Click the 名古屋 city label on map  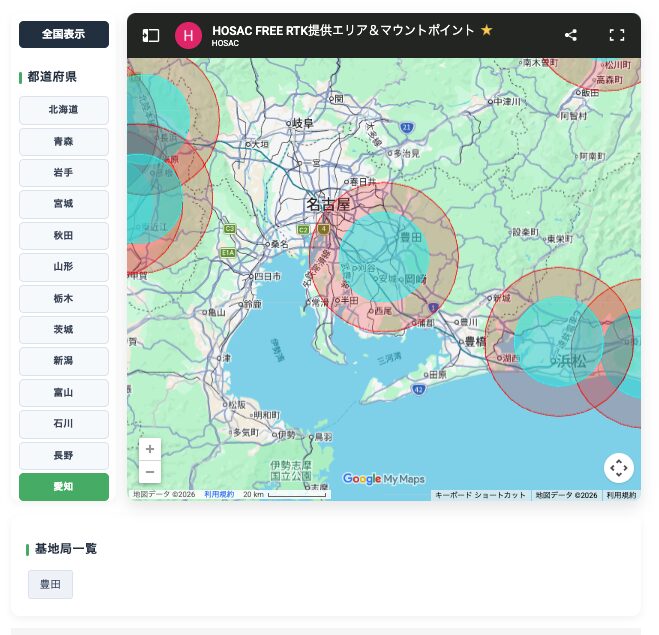[328, 204]
